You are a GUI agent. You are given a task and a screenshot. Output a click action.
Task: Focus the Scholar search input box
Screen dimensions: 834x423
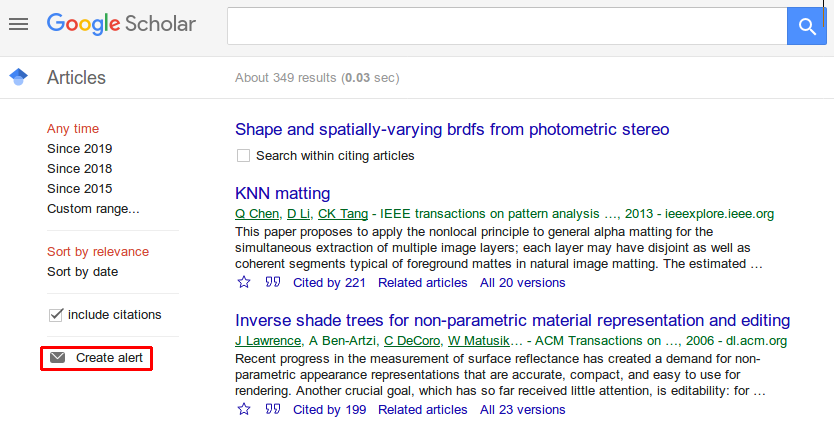(x=506, y=25)
